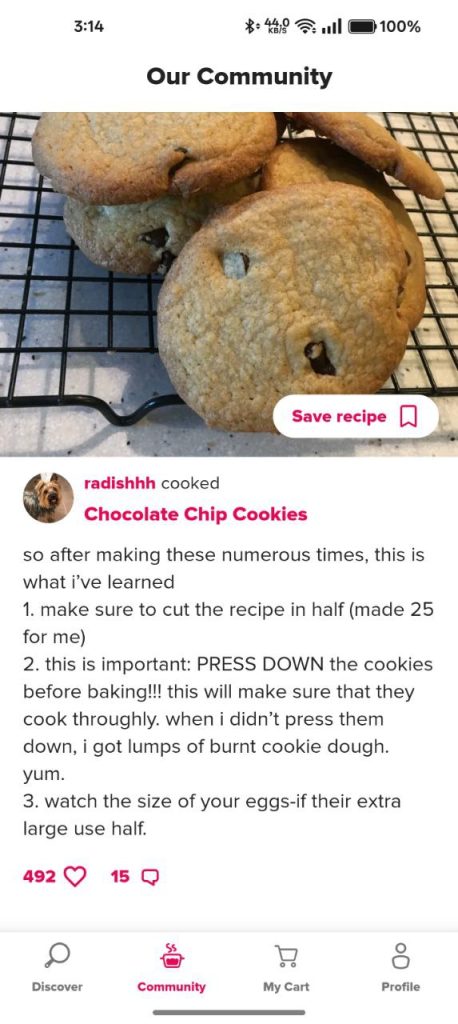Go to the Profile person icon
This screenshot has width=458, height=1024.
401,955
